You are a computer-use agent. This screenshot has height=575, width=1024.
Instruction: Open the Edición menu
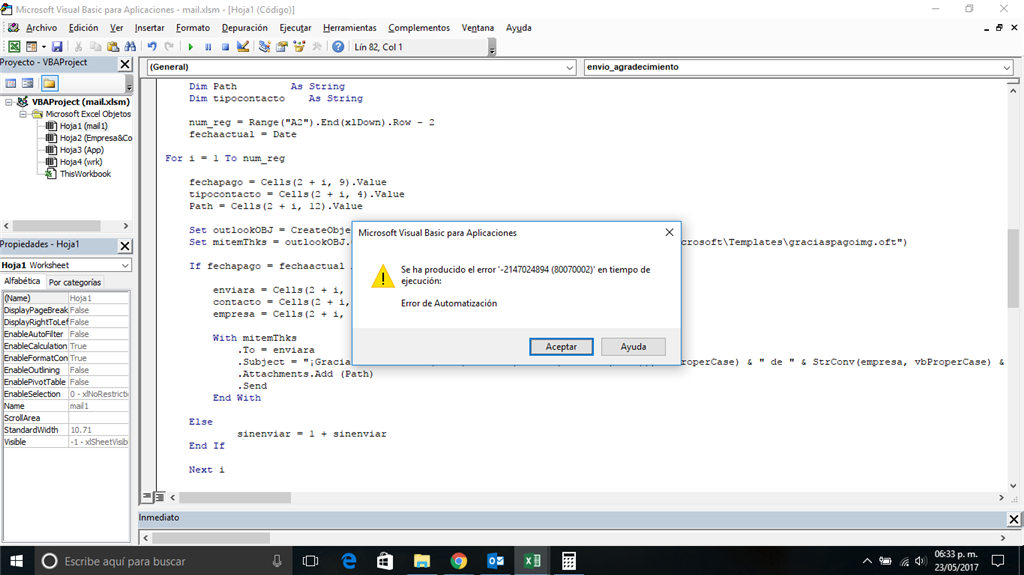[84, 28]
